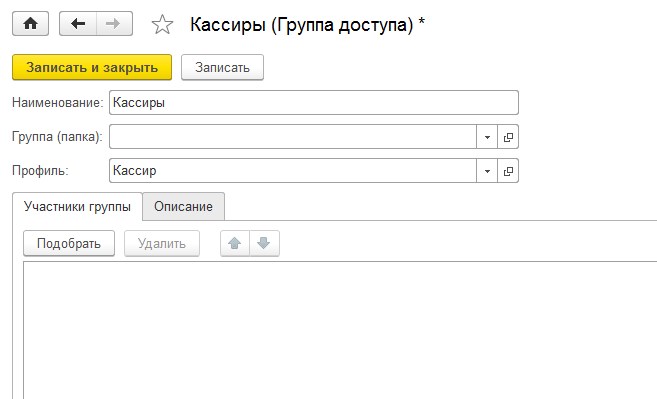Go to the home page icon
This screenshot has height=399, width=657.
pos(30,24)
